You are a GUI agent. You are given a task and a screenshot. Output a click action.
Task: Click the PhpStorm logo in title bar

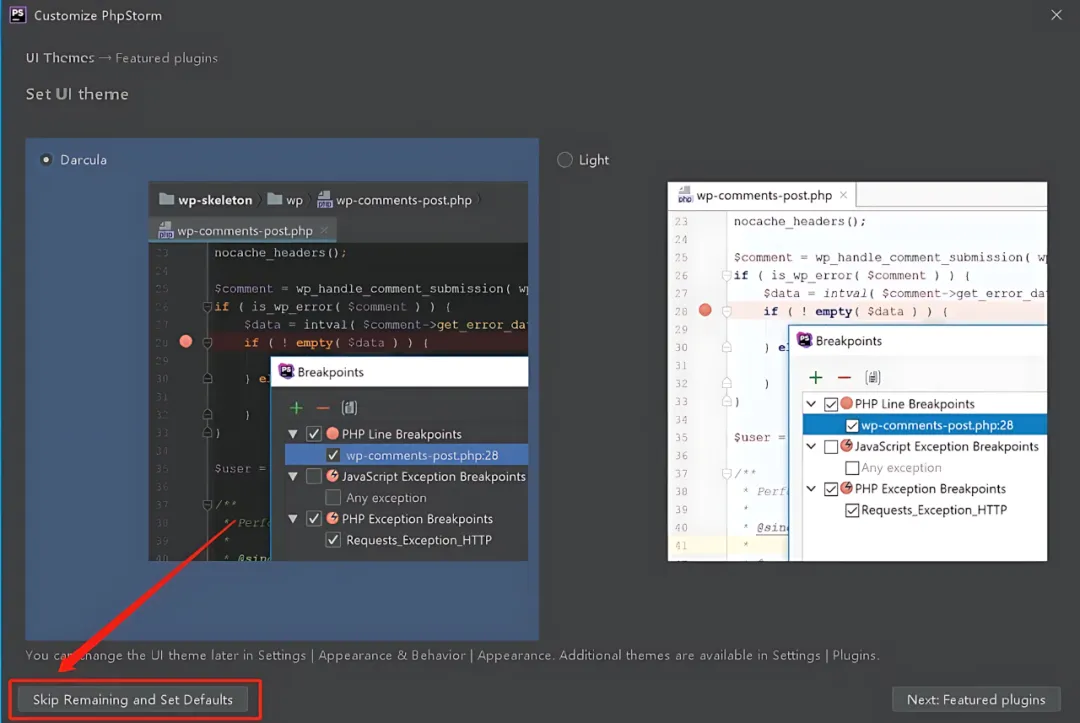tap(18, 14)
